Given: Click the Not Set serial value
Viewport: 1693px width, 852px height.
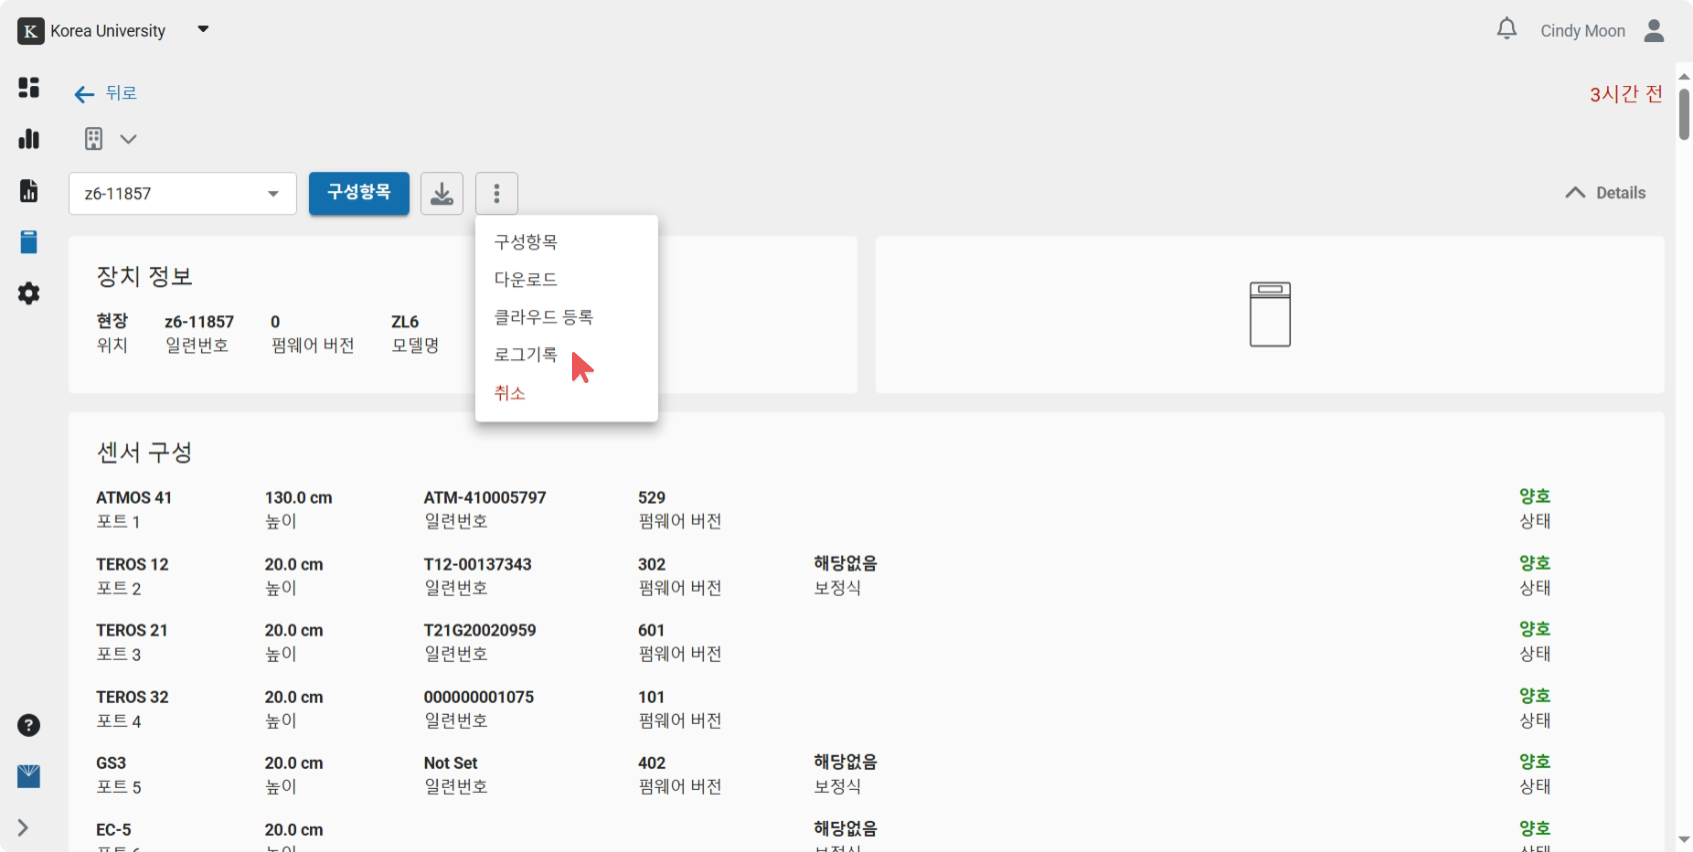Looking at the screenshot, I should (451, 763).
